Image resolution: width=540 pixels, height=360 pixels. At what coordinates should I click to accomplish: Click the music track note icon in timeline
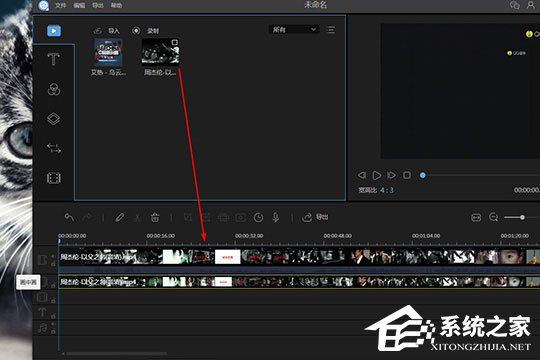[42, 328]
